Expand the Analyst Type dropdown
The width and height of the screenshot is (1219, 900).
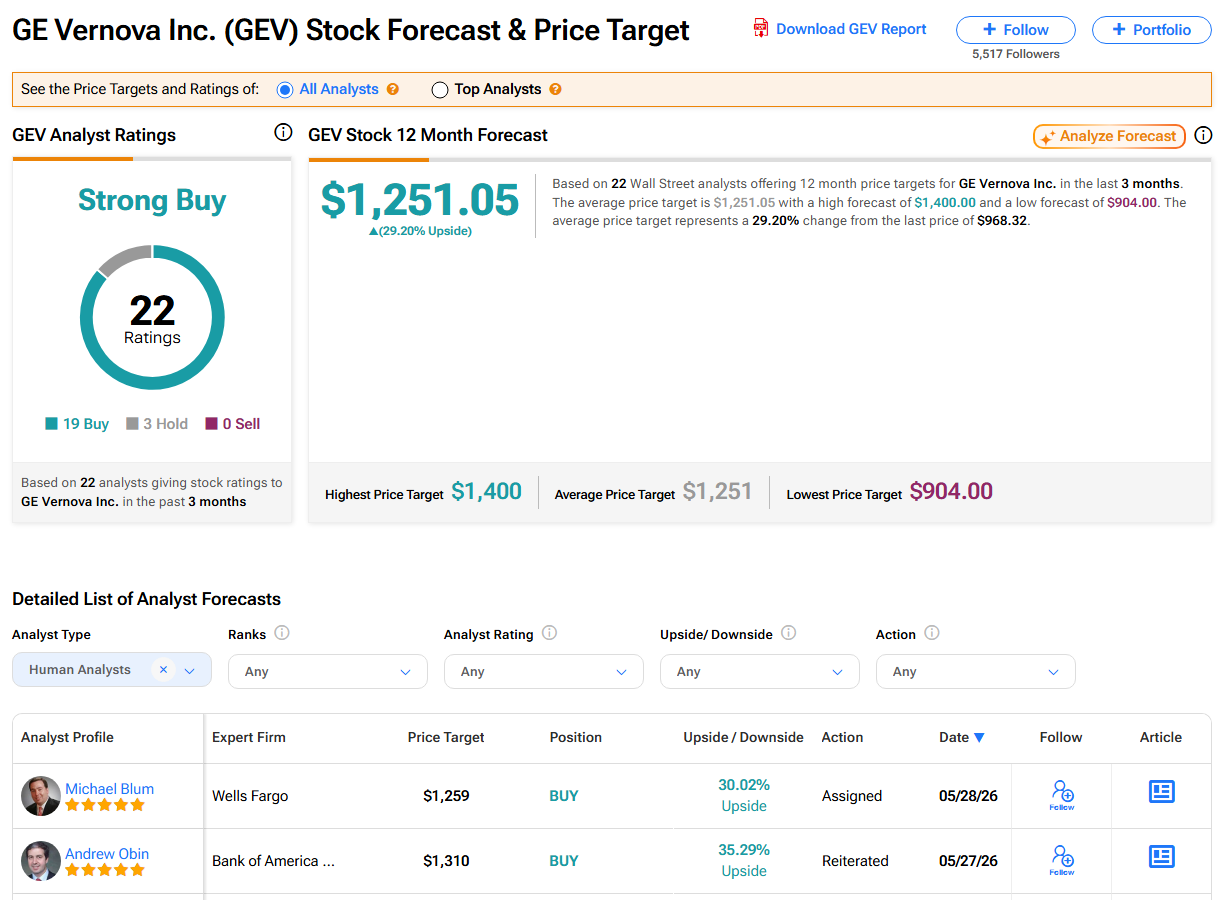click(x=190, y=671)
